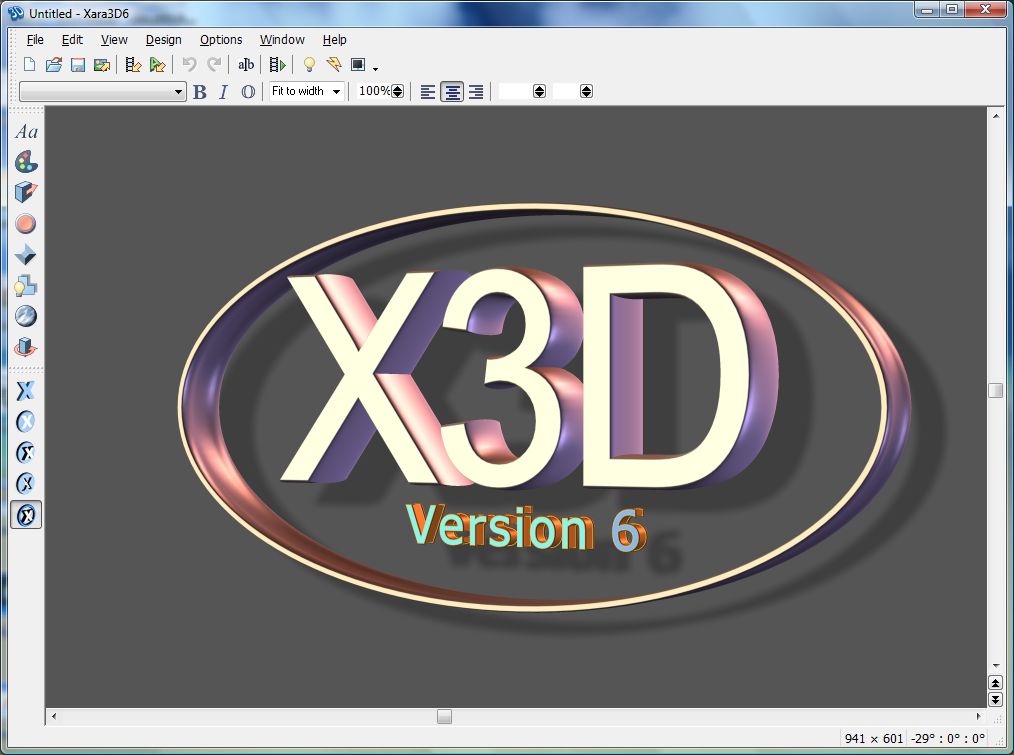This screenshot has height=755, width=1014.
Task: Align text right
Action: (x=476, y=92)
